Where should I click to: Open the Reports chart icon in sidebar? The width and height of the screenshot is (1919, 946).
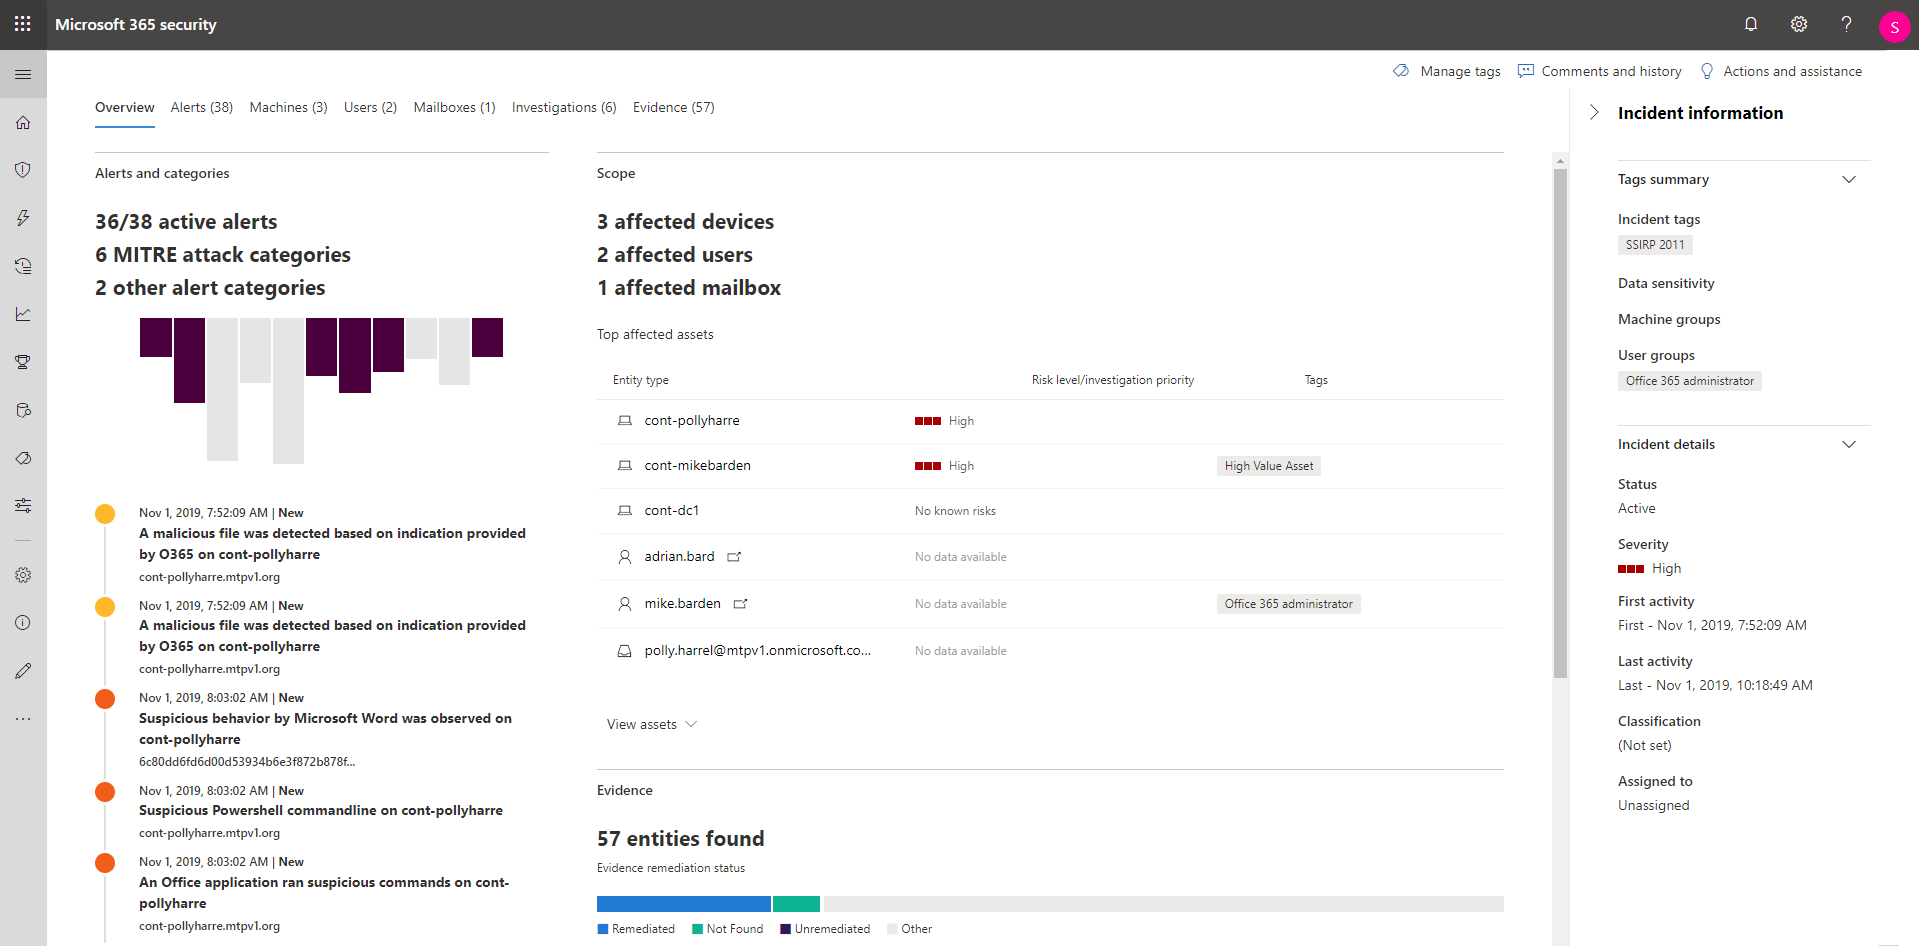[x=22, y=313]
